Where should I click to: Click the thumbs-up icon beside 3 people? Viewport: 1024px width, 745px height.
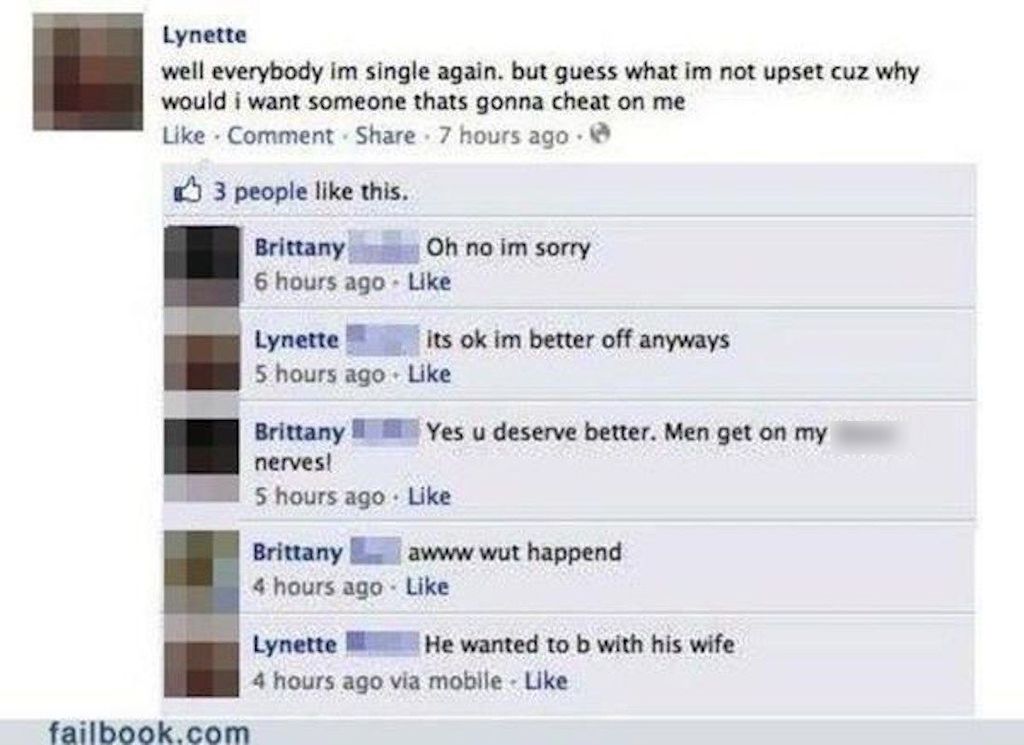(x=186, y=191)
